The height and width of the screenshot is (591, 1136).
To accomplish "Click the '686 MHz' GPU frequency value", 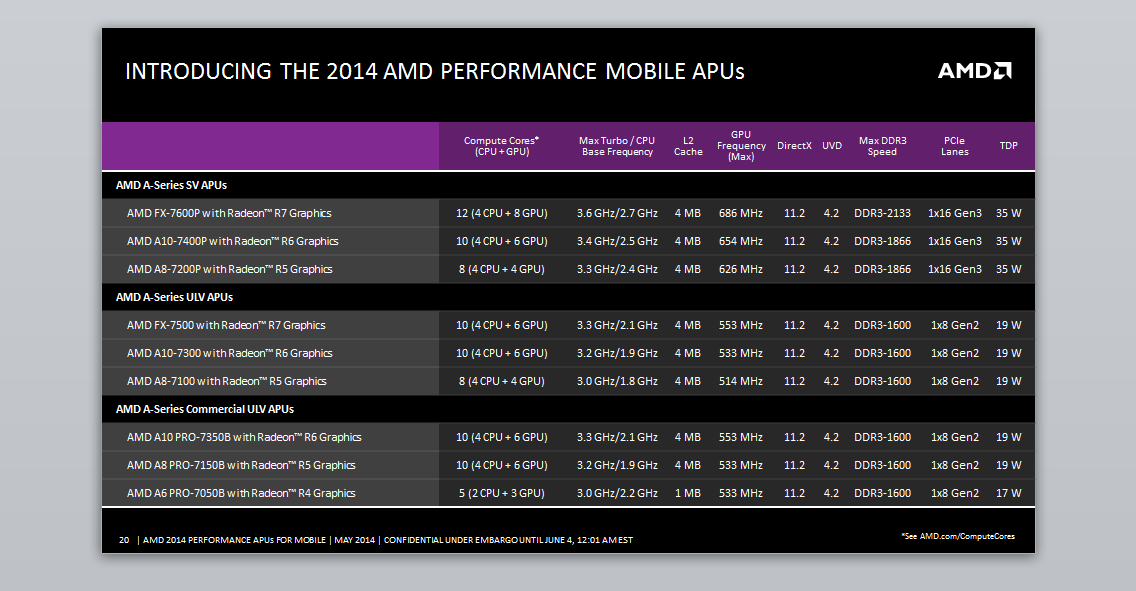I will click(740, 213).
